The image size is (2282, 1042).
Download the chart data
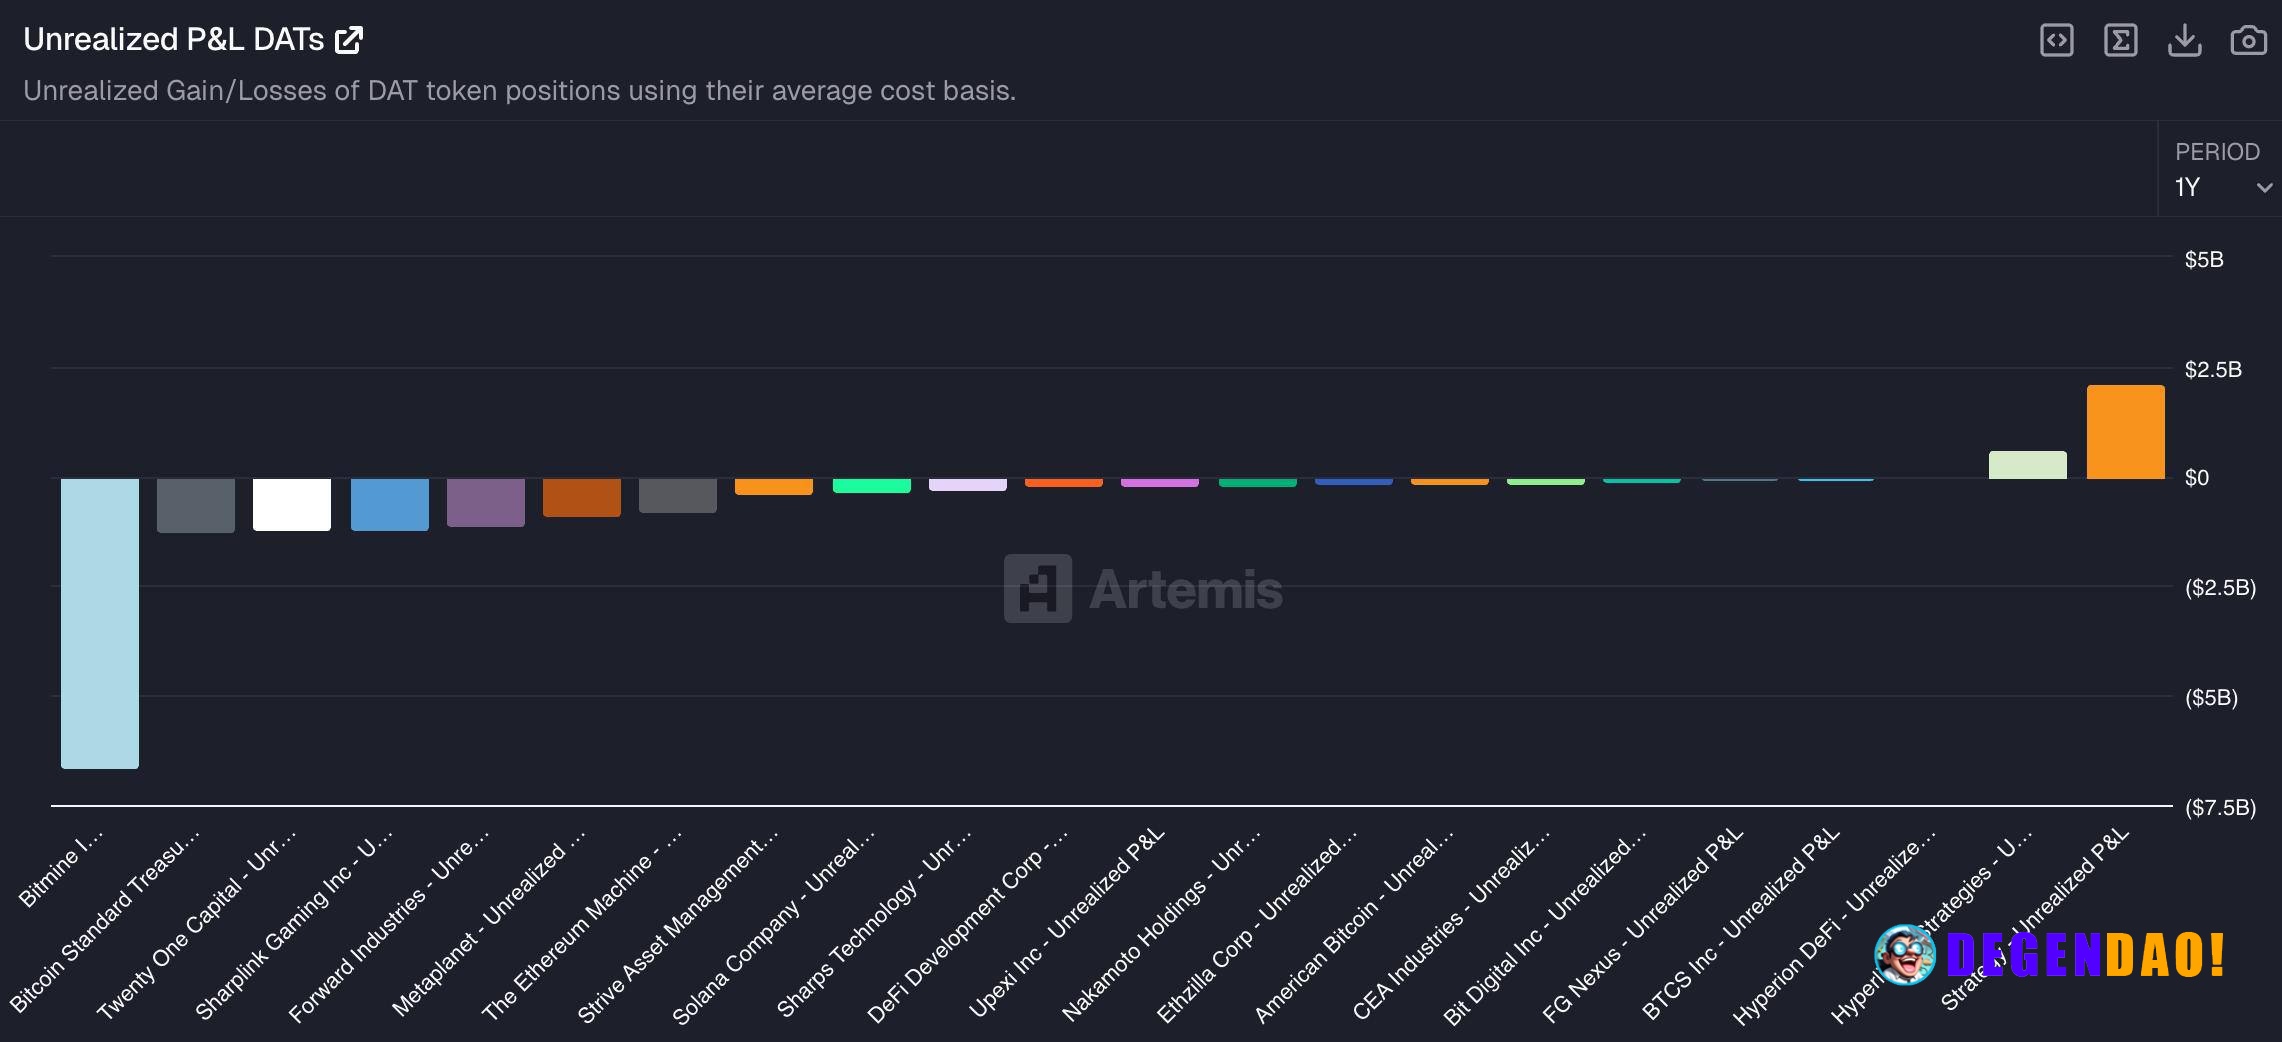pos(2186,41)
